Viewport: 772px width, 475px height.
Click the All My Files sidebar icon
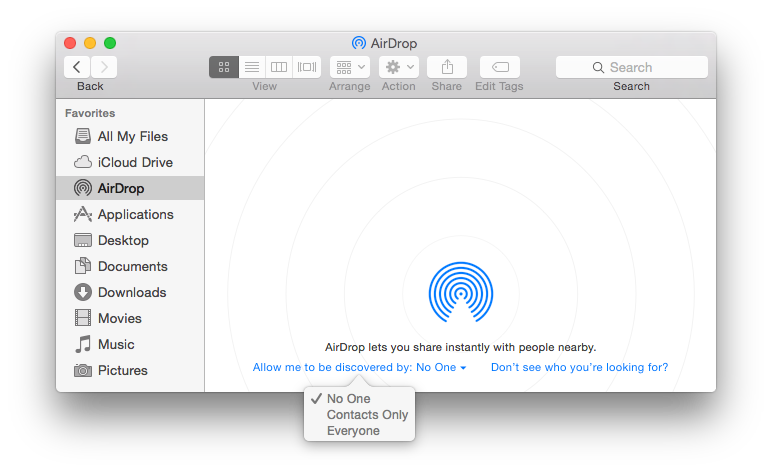[83, 136]
